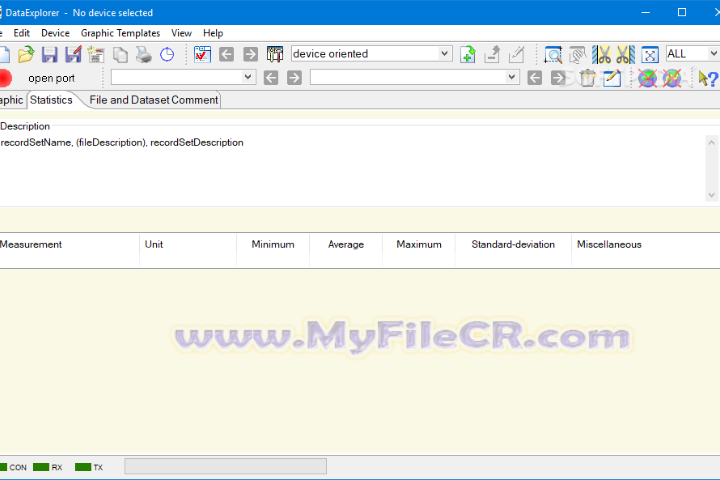Select the pan hand tool
The width and height of the screenshot is (720, 480).
click(x=577, y=54)
